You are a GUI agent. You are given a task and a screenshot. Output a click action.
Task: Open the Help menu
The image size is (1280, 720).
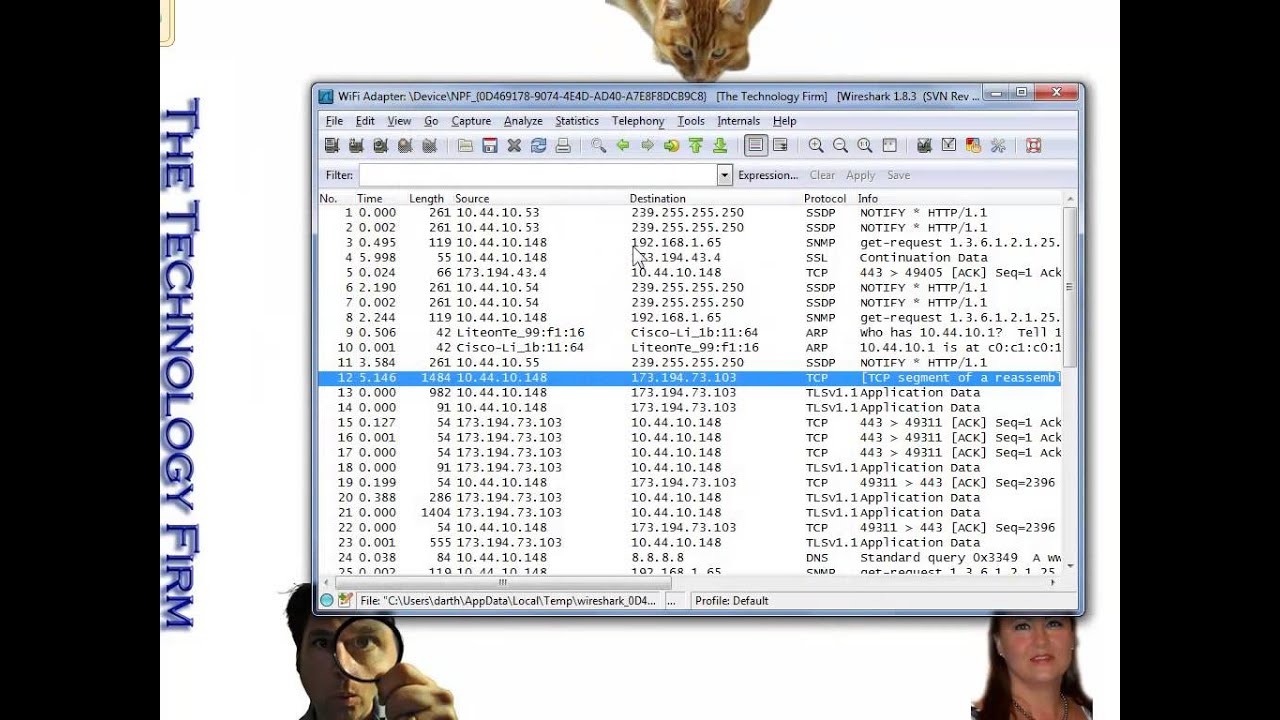point(785,121)
